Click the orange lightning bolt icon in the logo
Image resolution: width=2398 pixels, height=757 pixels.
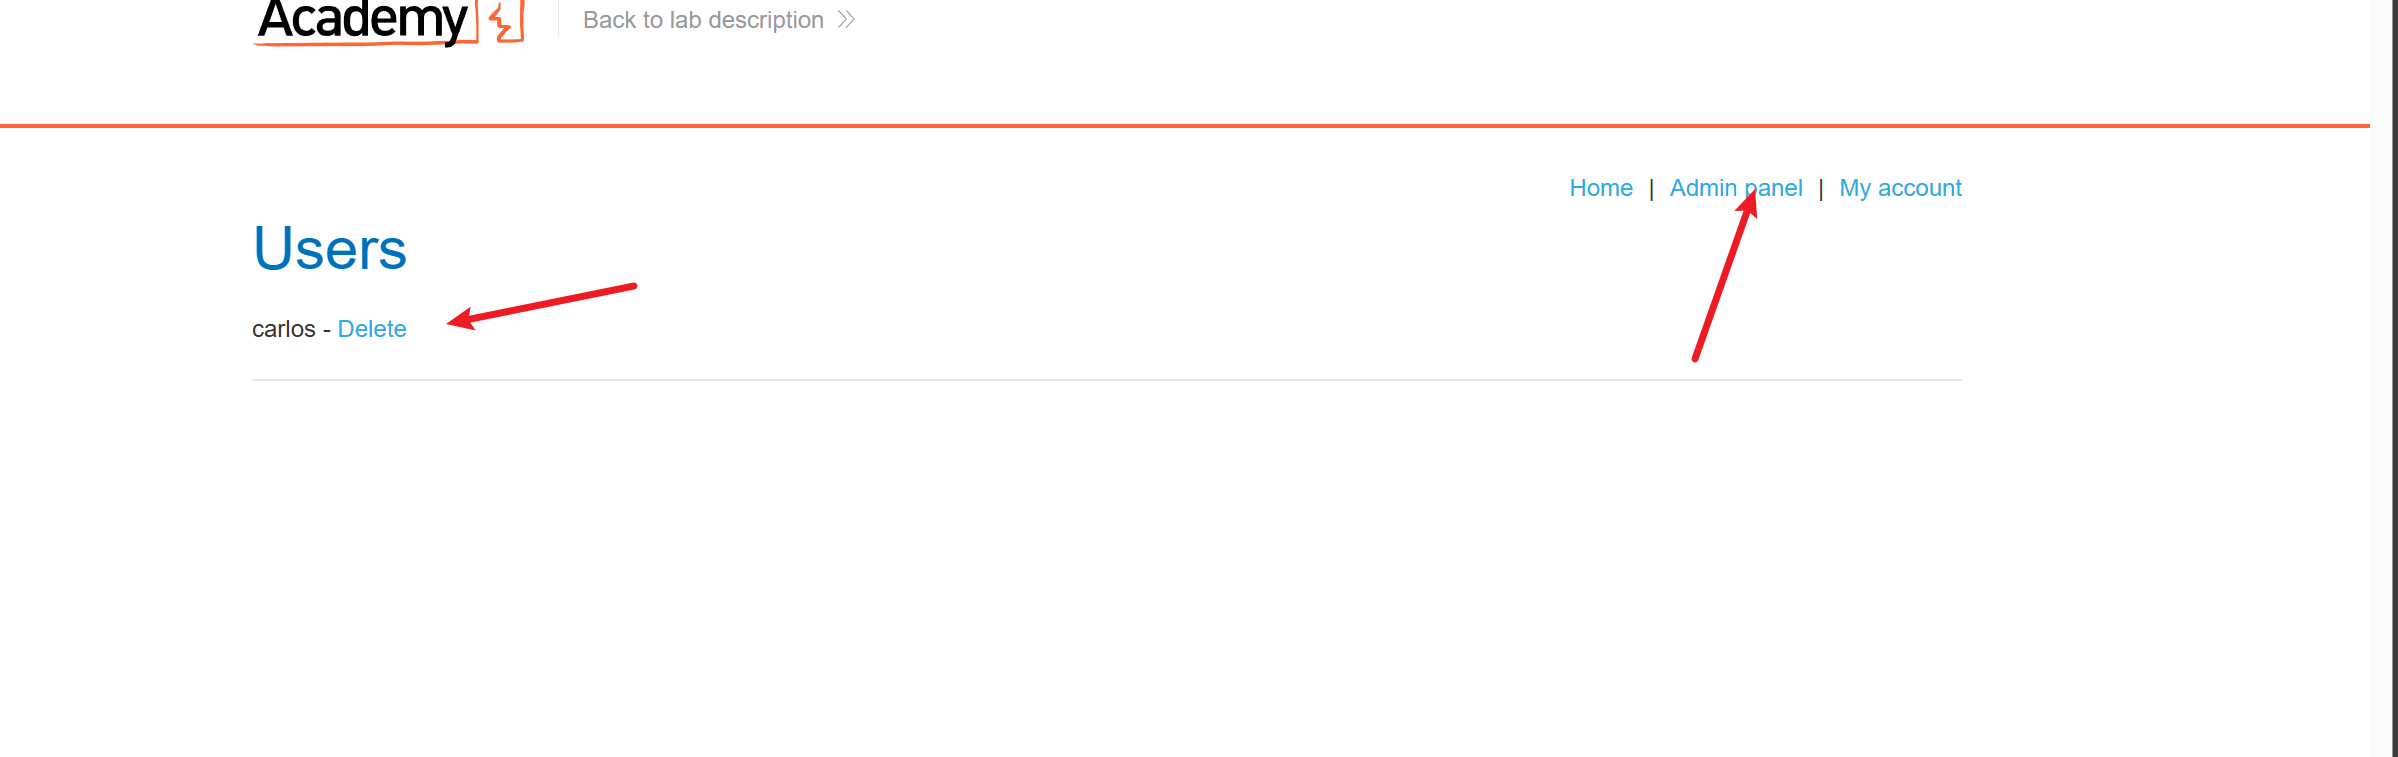[x=501, y=20]
